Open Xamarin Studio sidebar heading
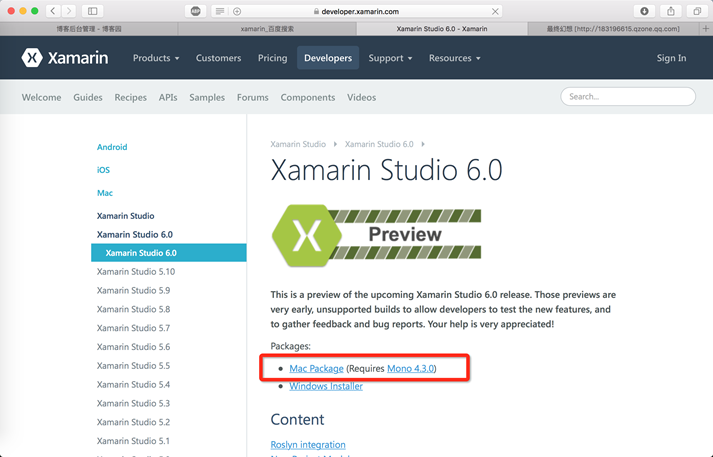 pyautogui.click(x=126, y=216)
